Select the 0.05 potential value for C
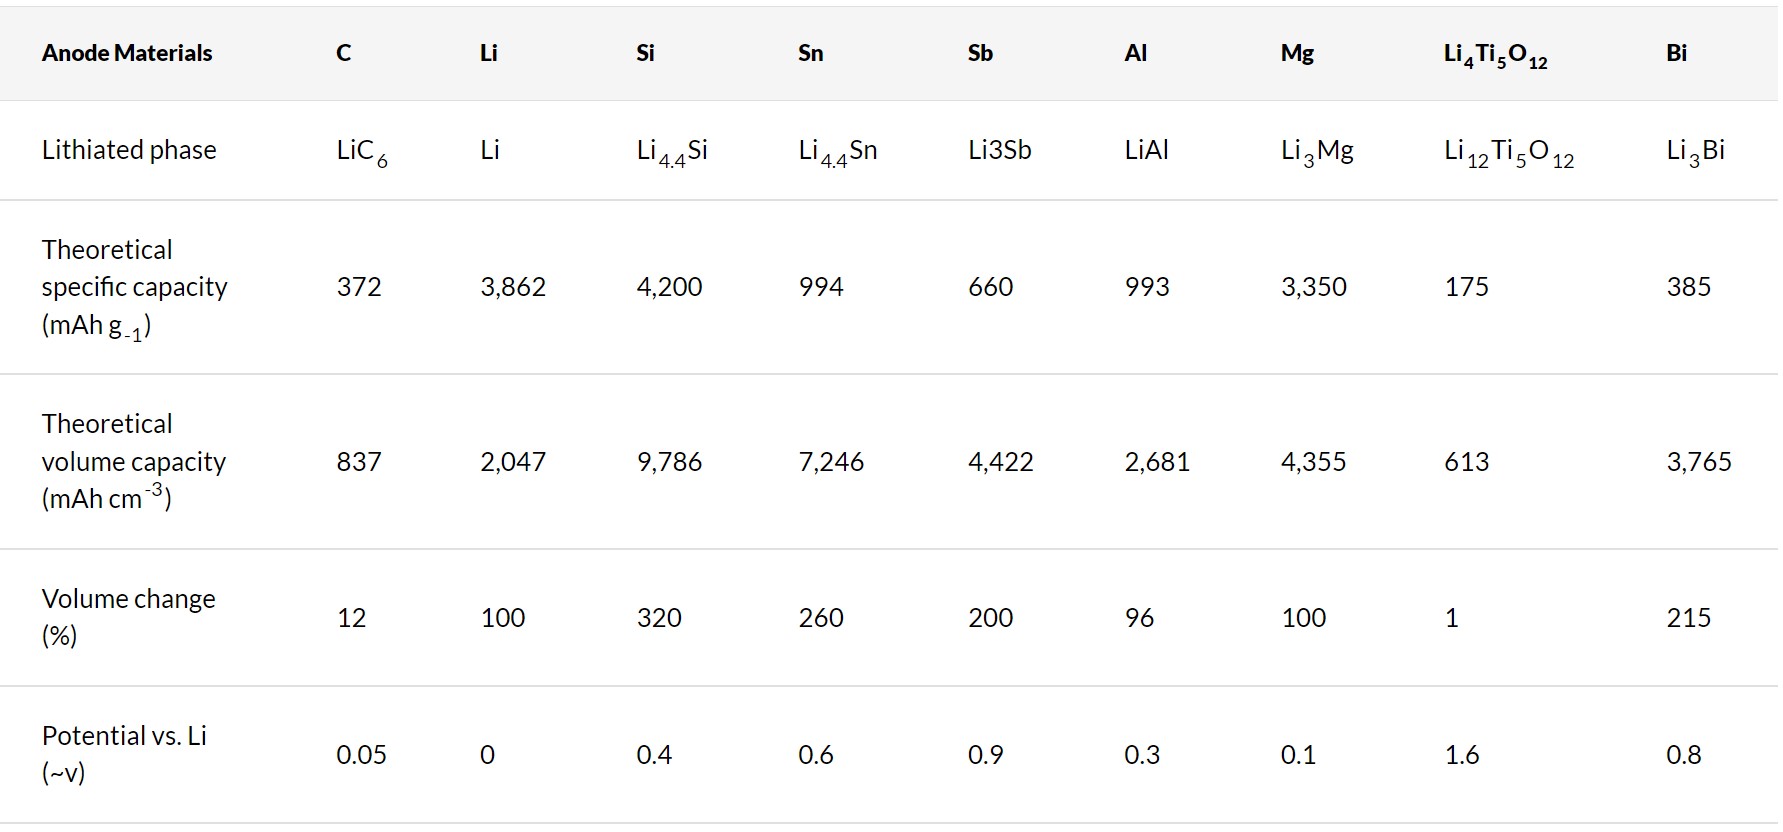This screenshot has width=1783, height=832. click(x=361, y=755)
